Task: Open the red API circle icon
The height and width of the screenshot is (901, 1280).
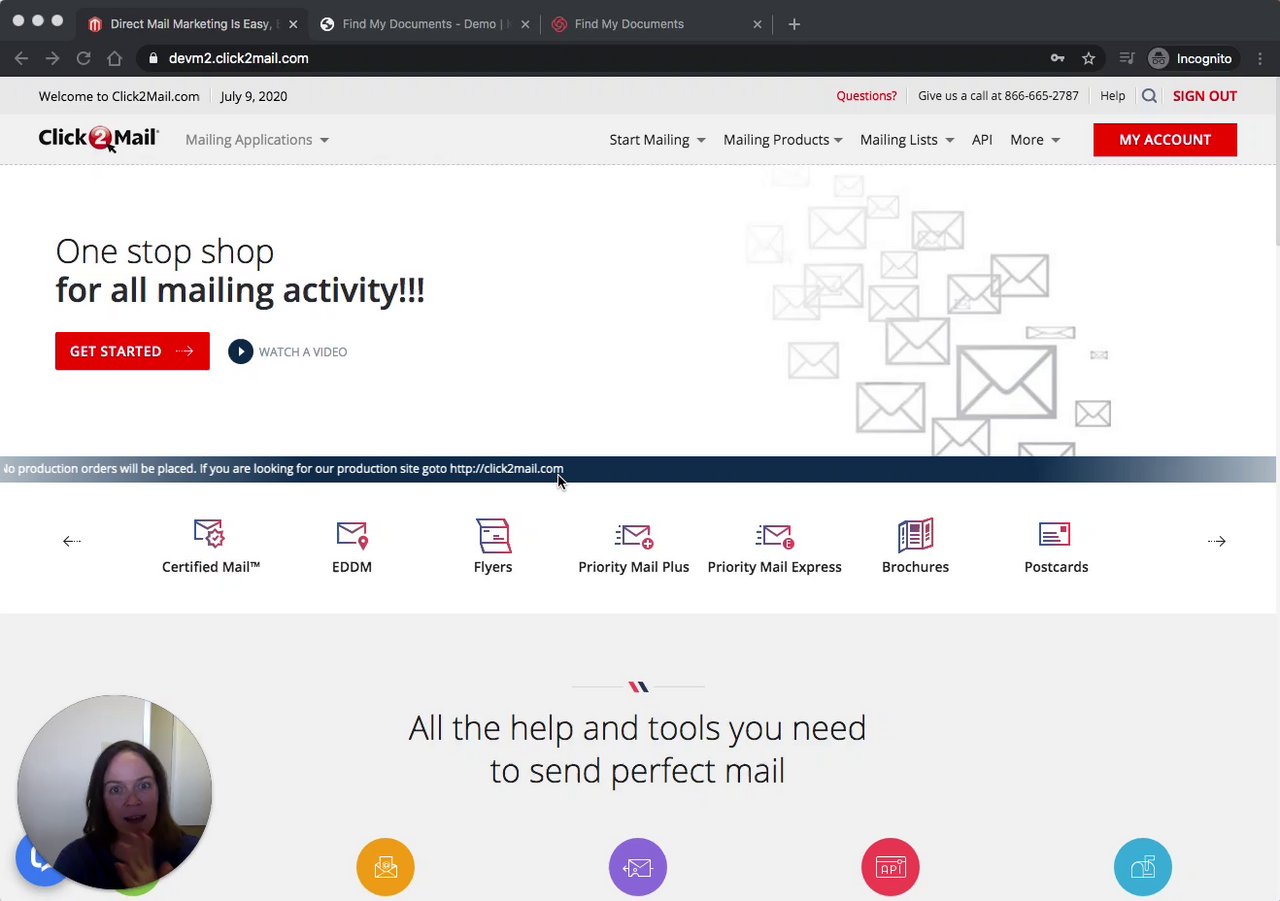Action: click(x=890, y=867)
